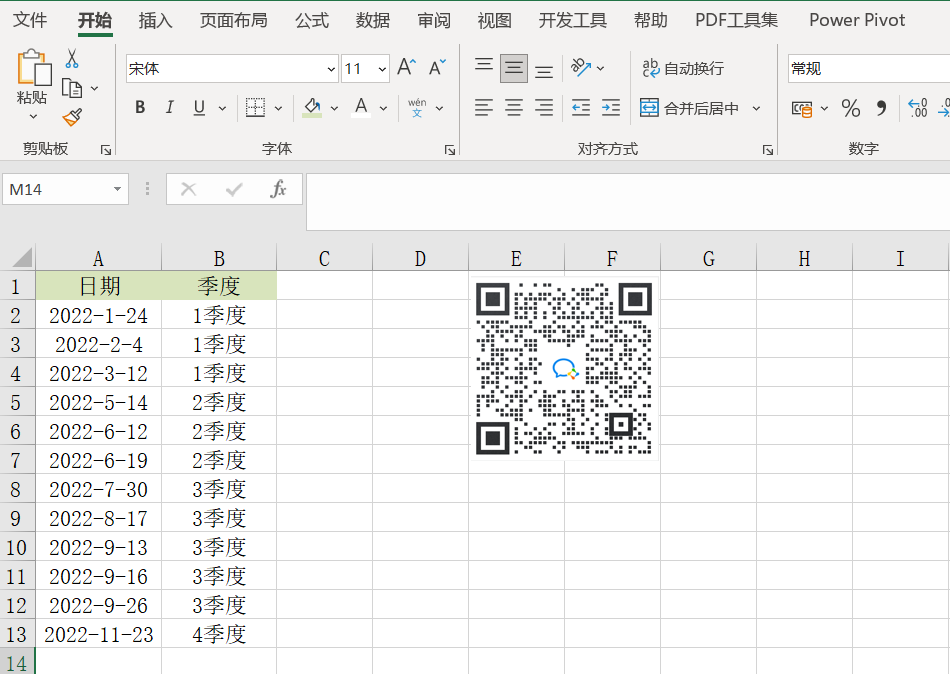Image resolution: width=950 pixels, height=674 pixels.
Task: Apply percent style format
Action: point(851,108)
